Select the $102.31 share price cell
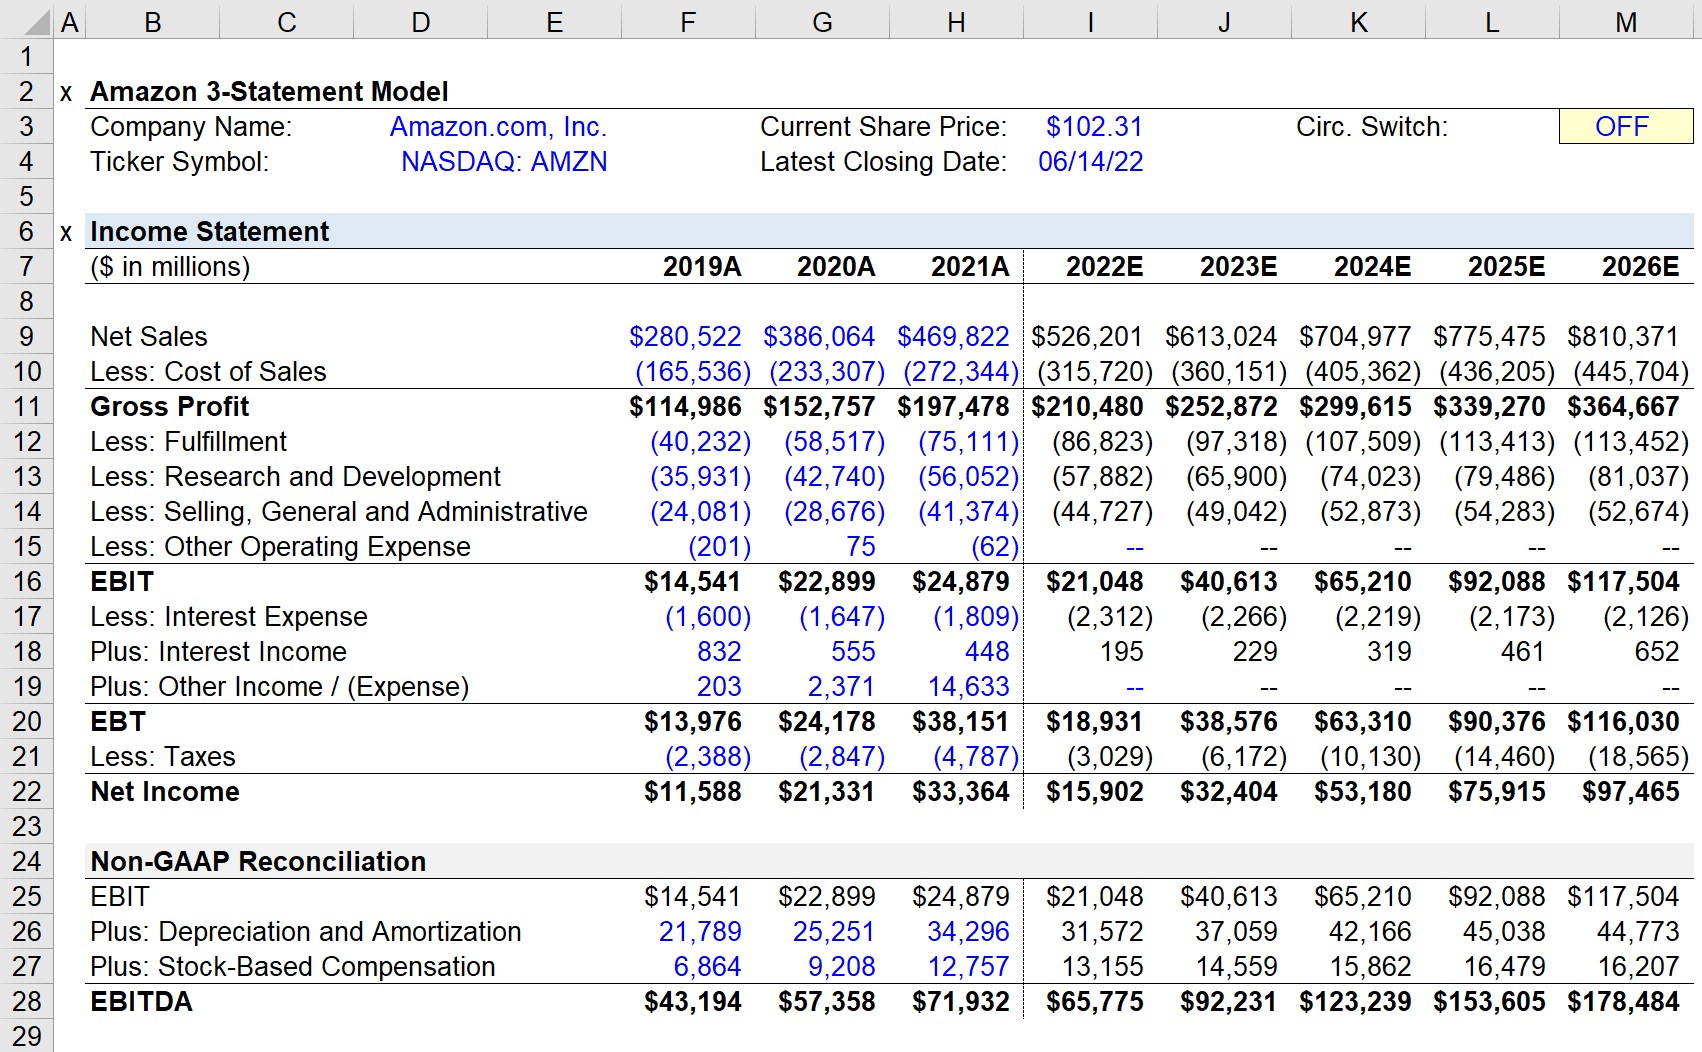Viewport: 1702px width, 1052px height. tap(1094, 127)
